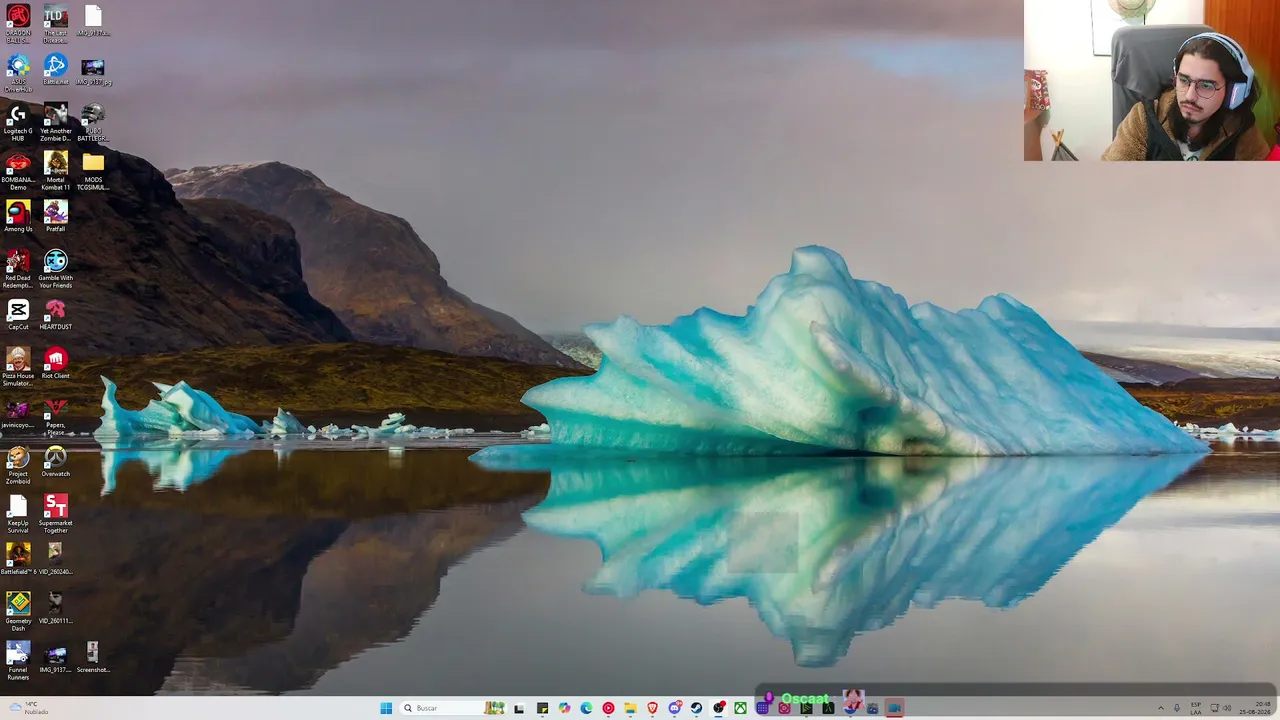Select the Battlefield 6 desktop icon
This screenshot has width=1280, height=720.
tap(18, 559)
